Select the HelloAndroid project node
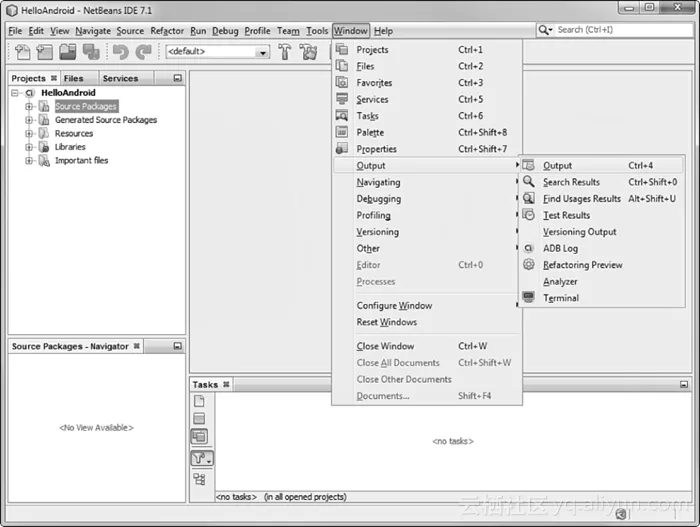 tap(68, 93)
